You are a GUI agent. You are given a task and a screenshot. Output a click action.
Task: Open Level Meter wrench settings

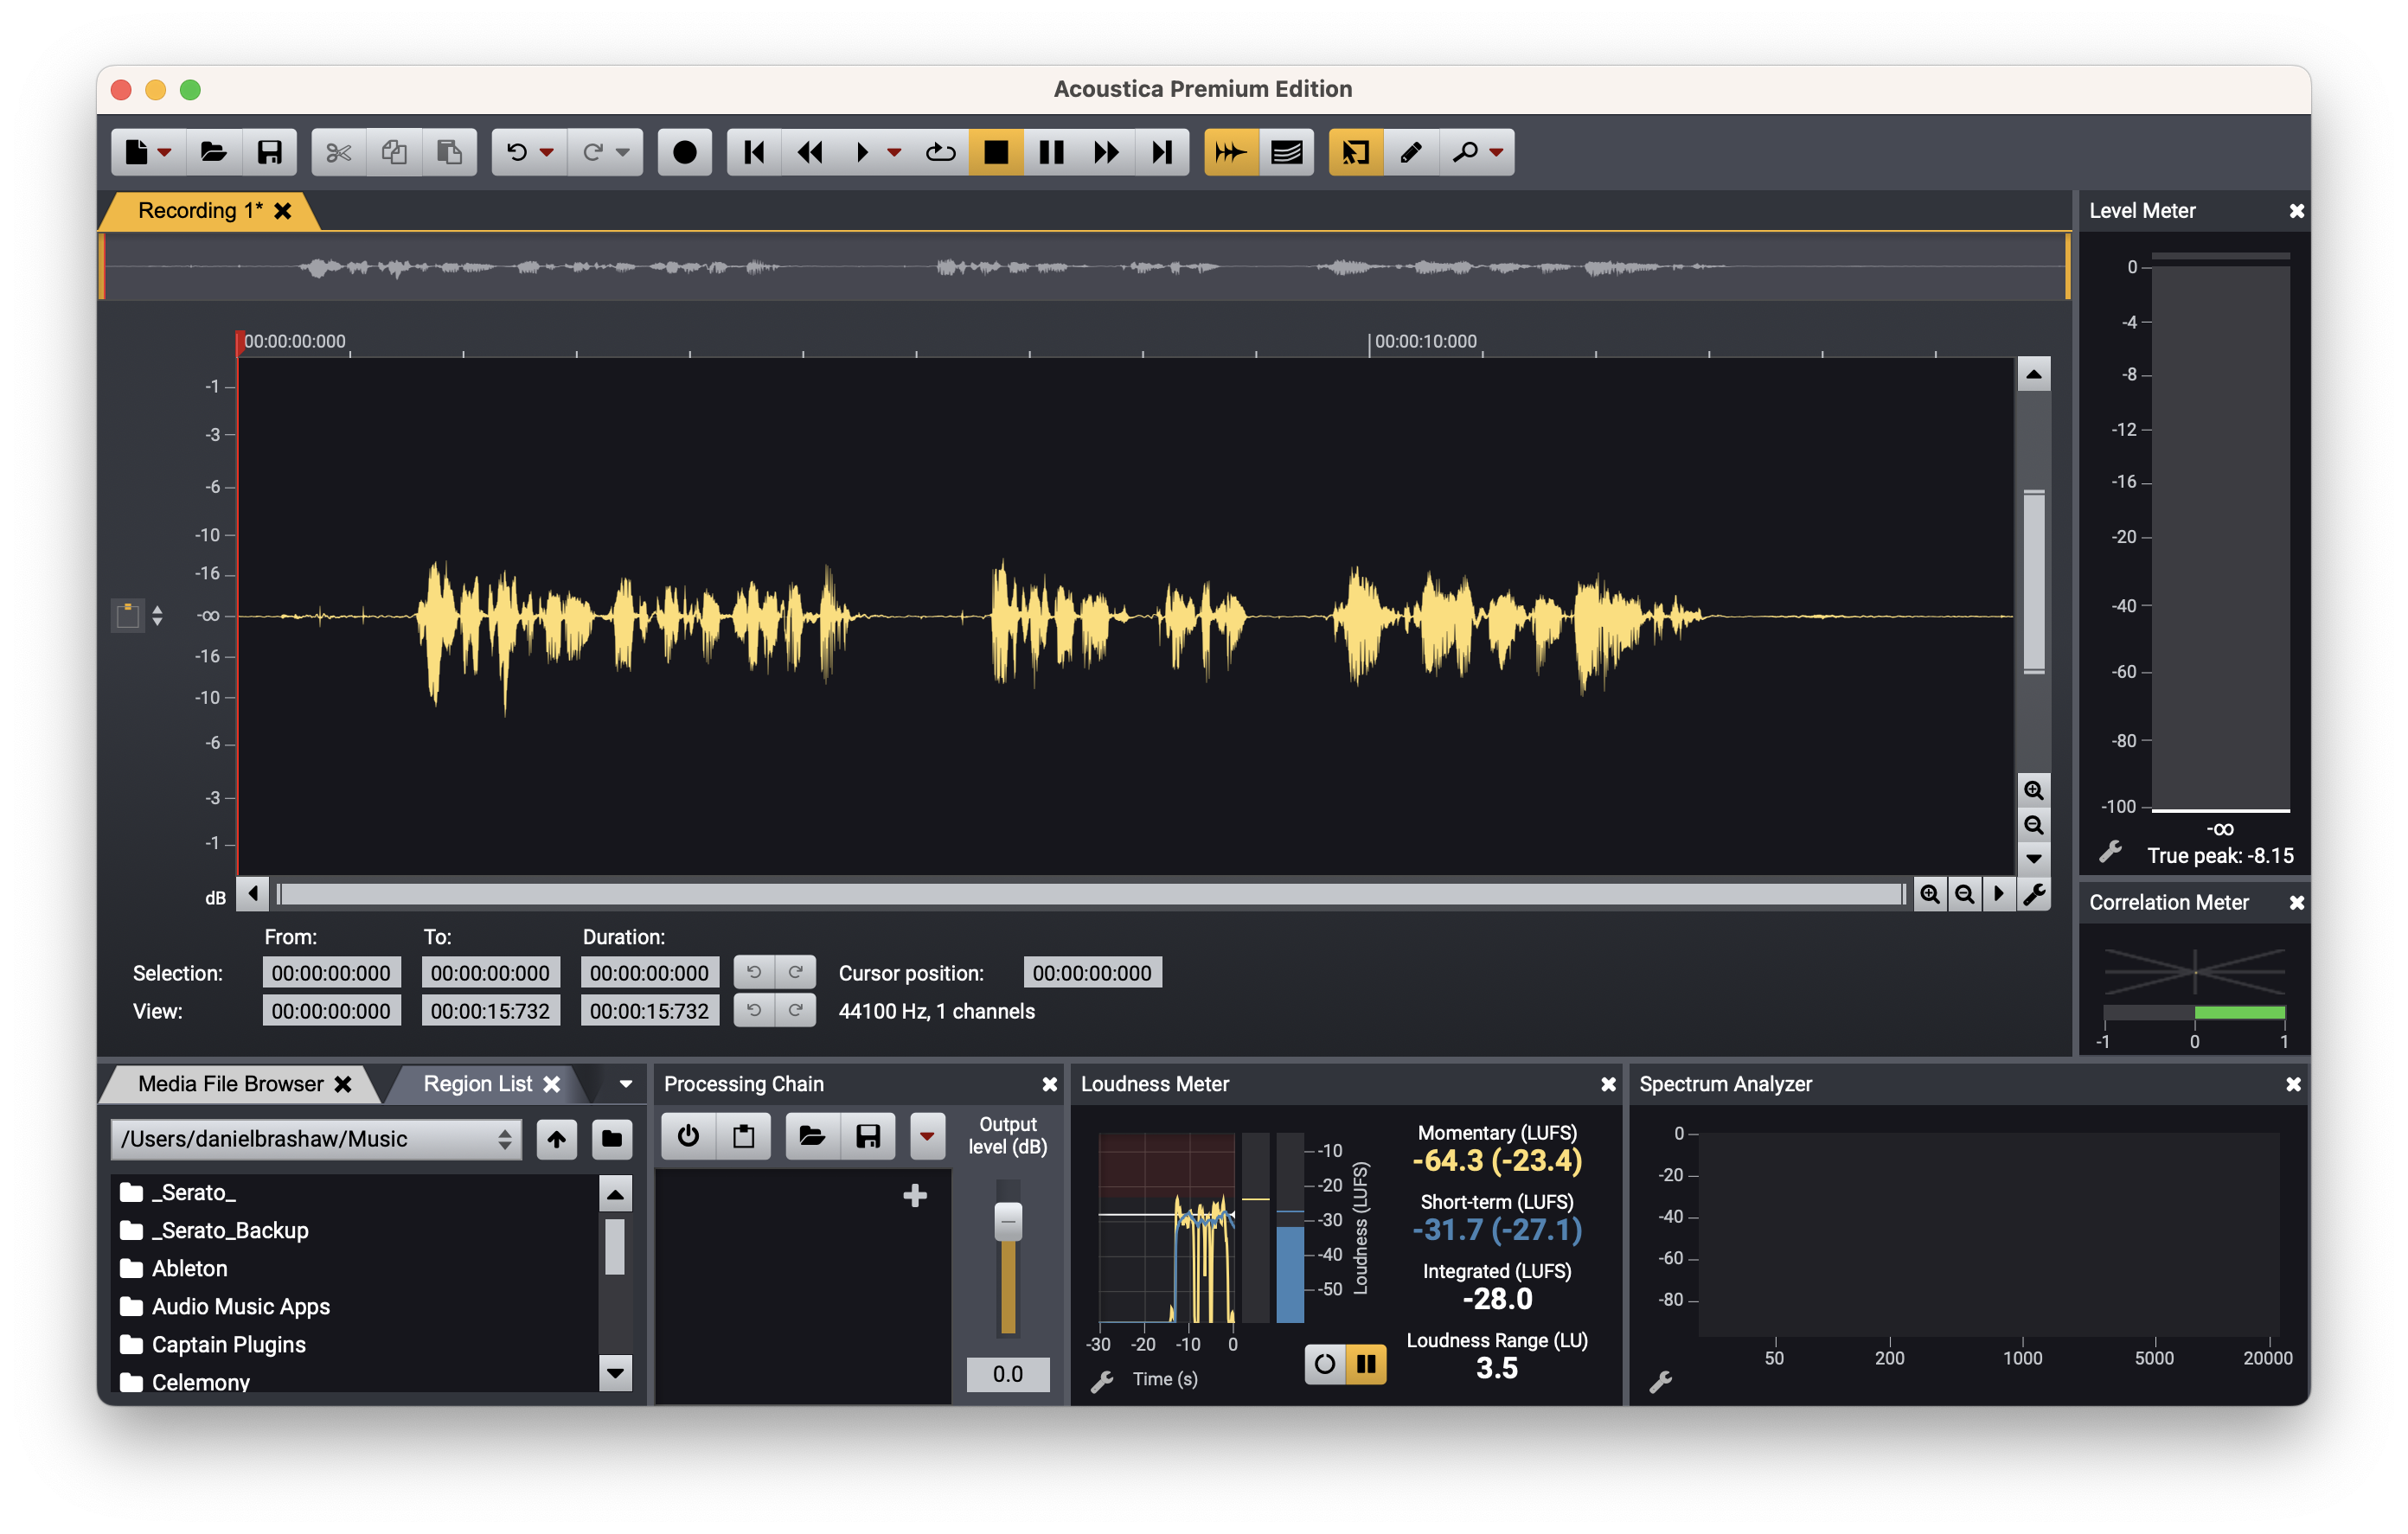point(2110,852)
